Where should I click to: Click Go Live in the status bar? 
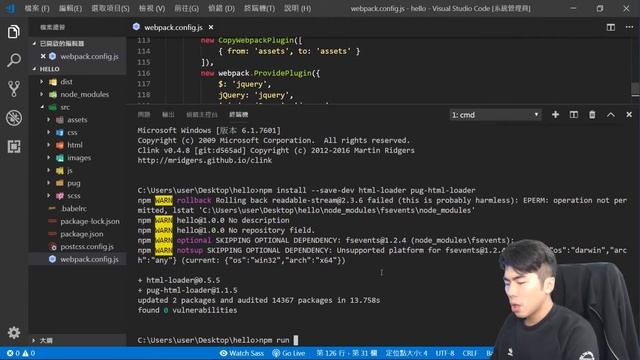tap(289, 353)
